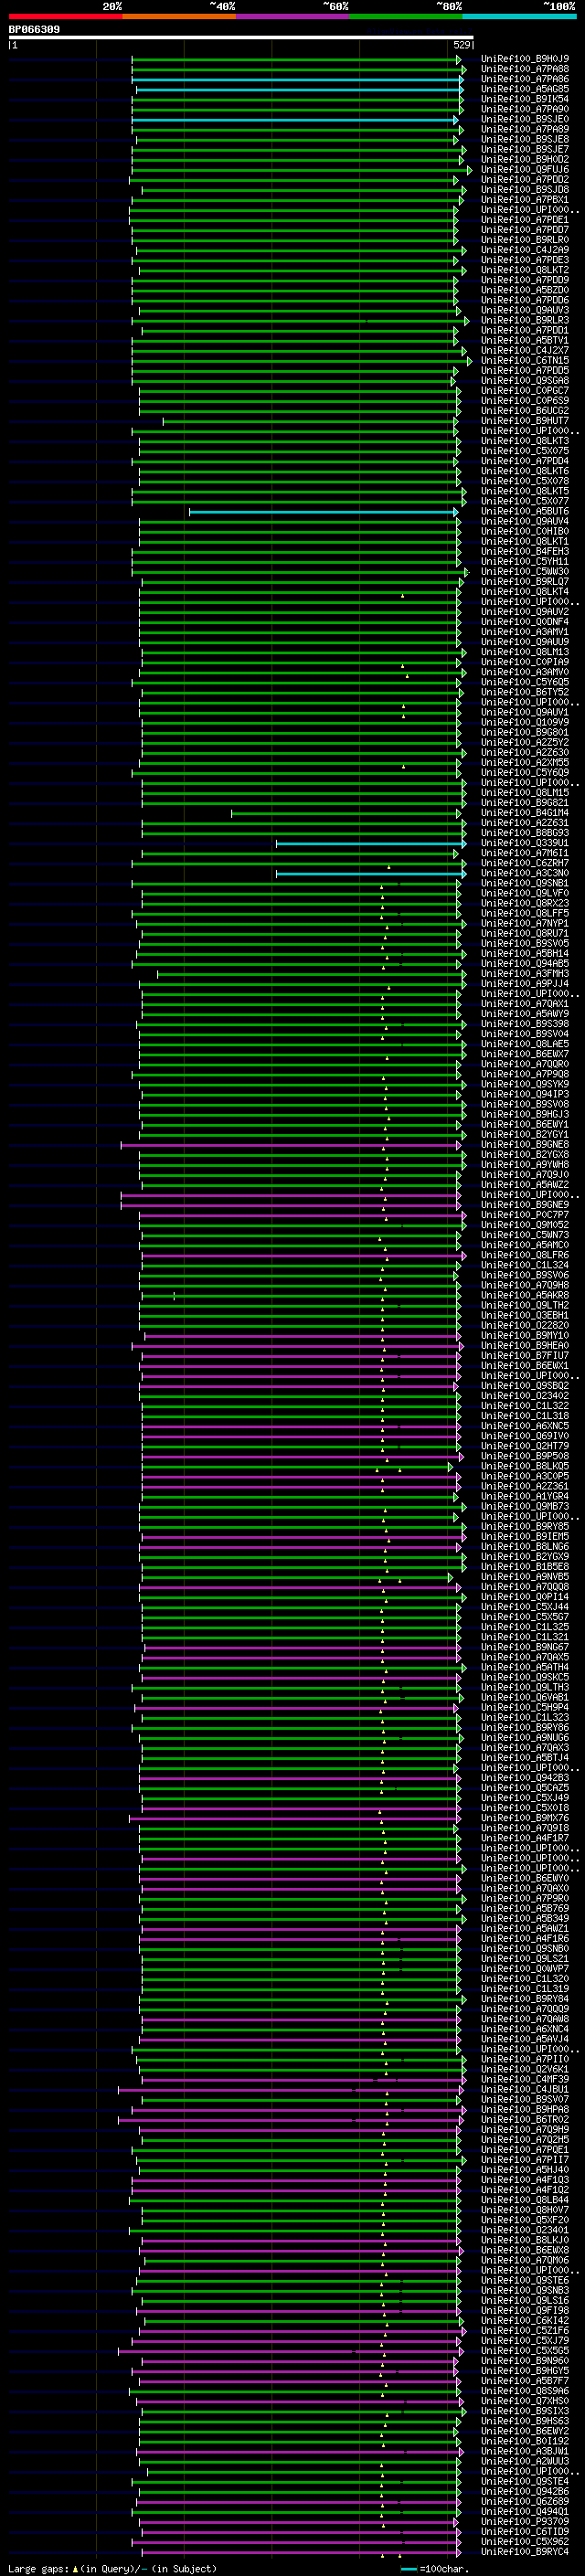Screen dimensions: 585x2576
Task: Select the UniRef100_Q7XHS0 label
Action: click(x=525, y=2401)
